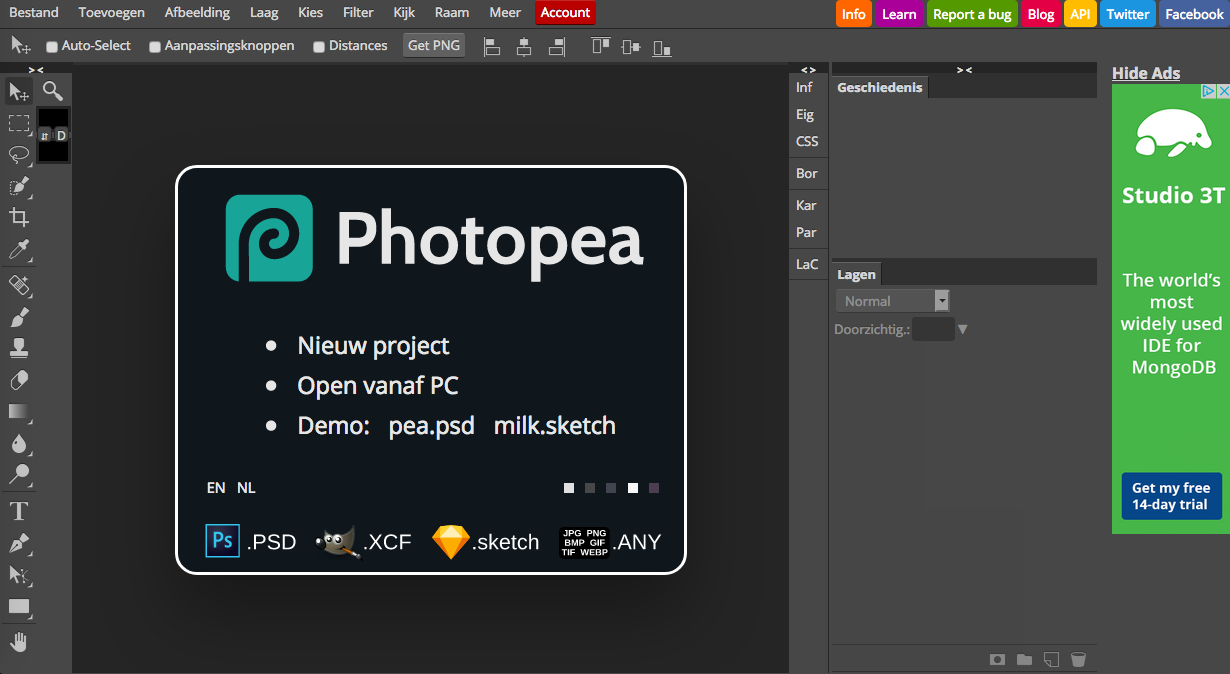Select the Lasso tool
The height and width of the screenshot is (674, 1230).
click(19, 155)
